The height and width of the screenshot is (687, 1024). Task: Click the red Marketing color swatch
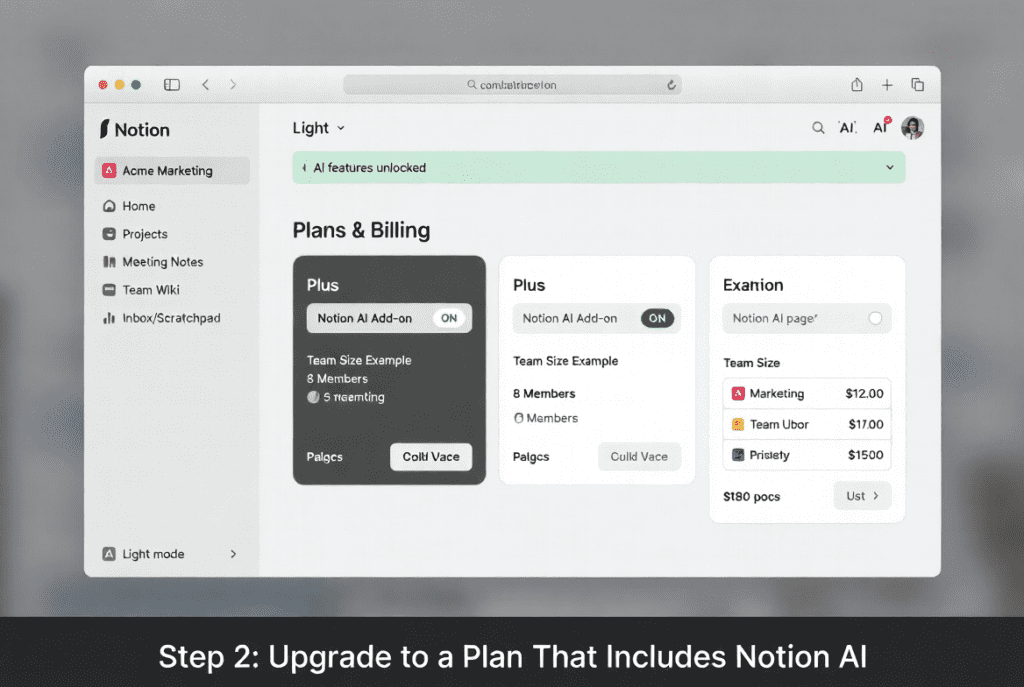click(737, 393)
